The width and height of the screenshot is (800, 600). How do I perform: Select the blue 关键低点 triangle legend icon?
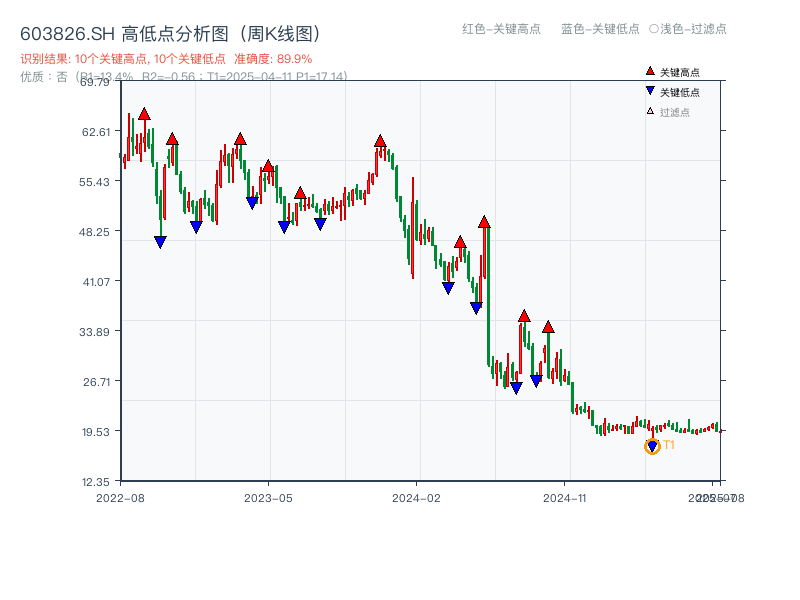(x=648, y=92)
